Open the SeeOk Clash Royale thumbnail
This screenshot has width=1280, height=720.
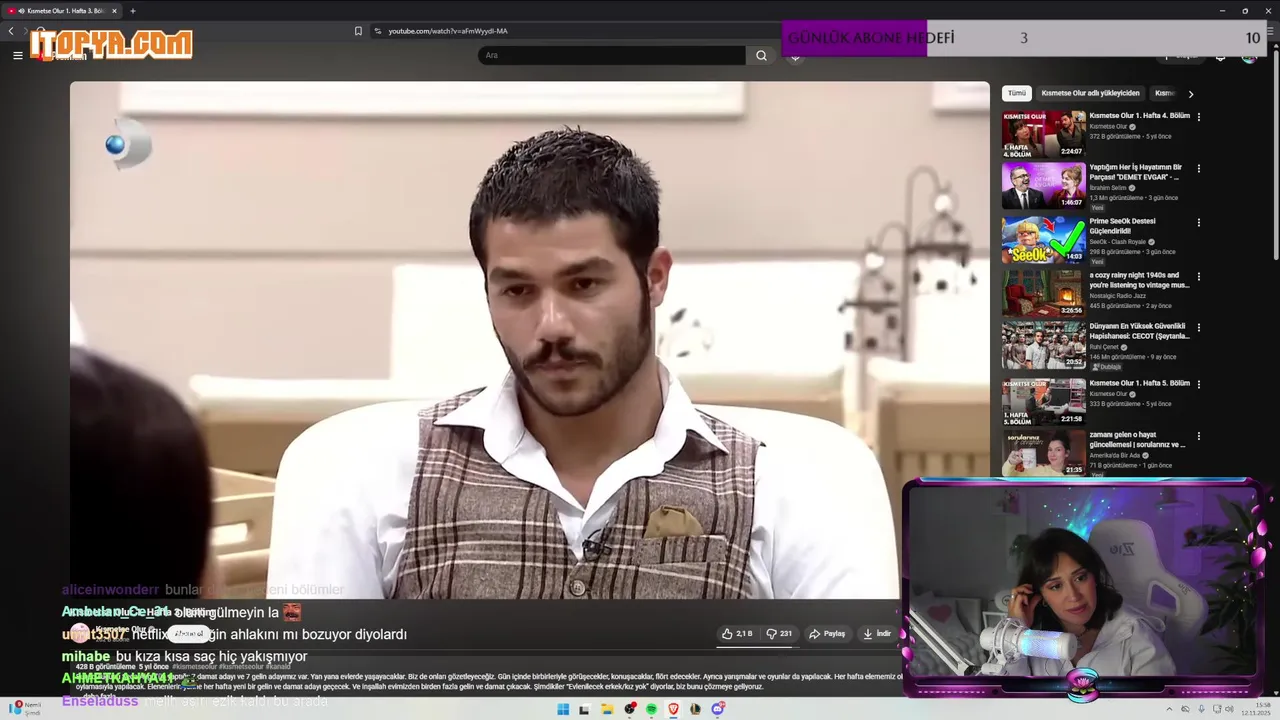(1044, 240)
